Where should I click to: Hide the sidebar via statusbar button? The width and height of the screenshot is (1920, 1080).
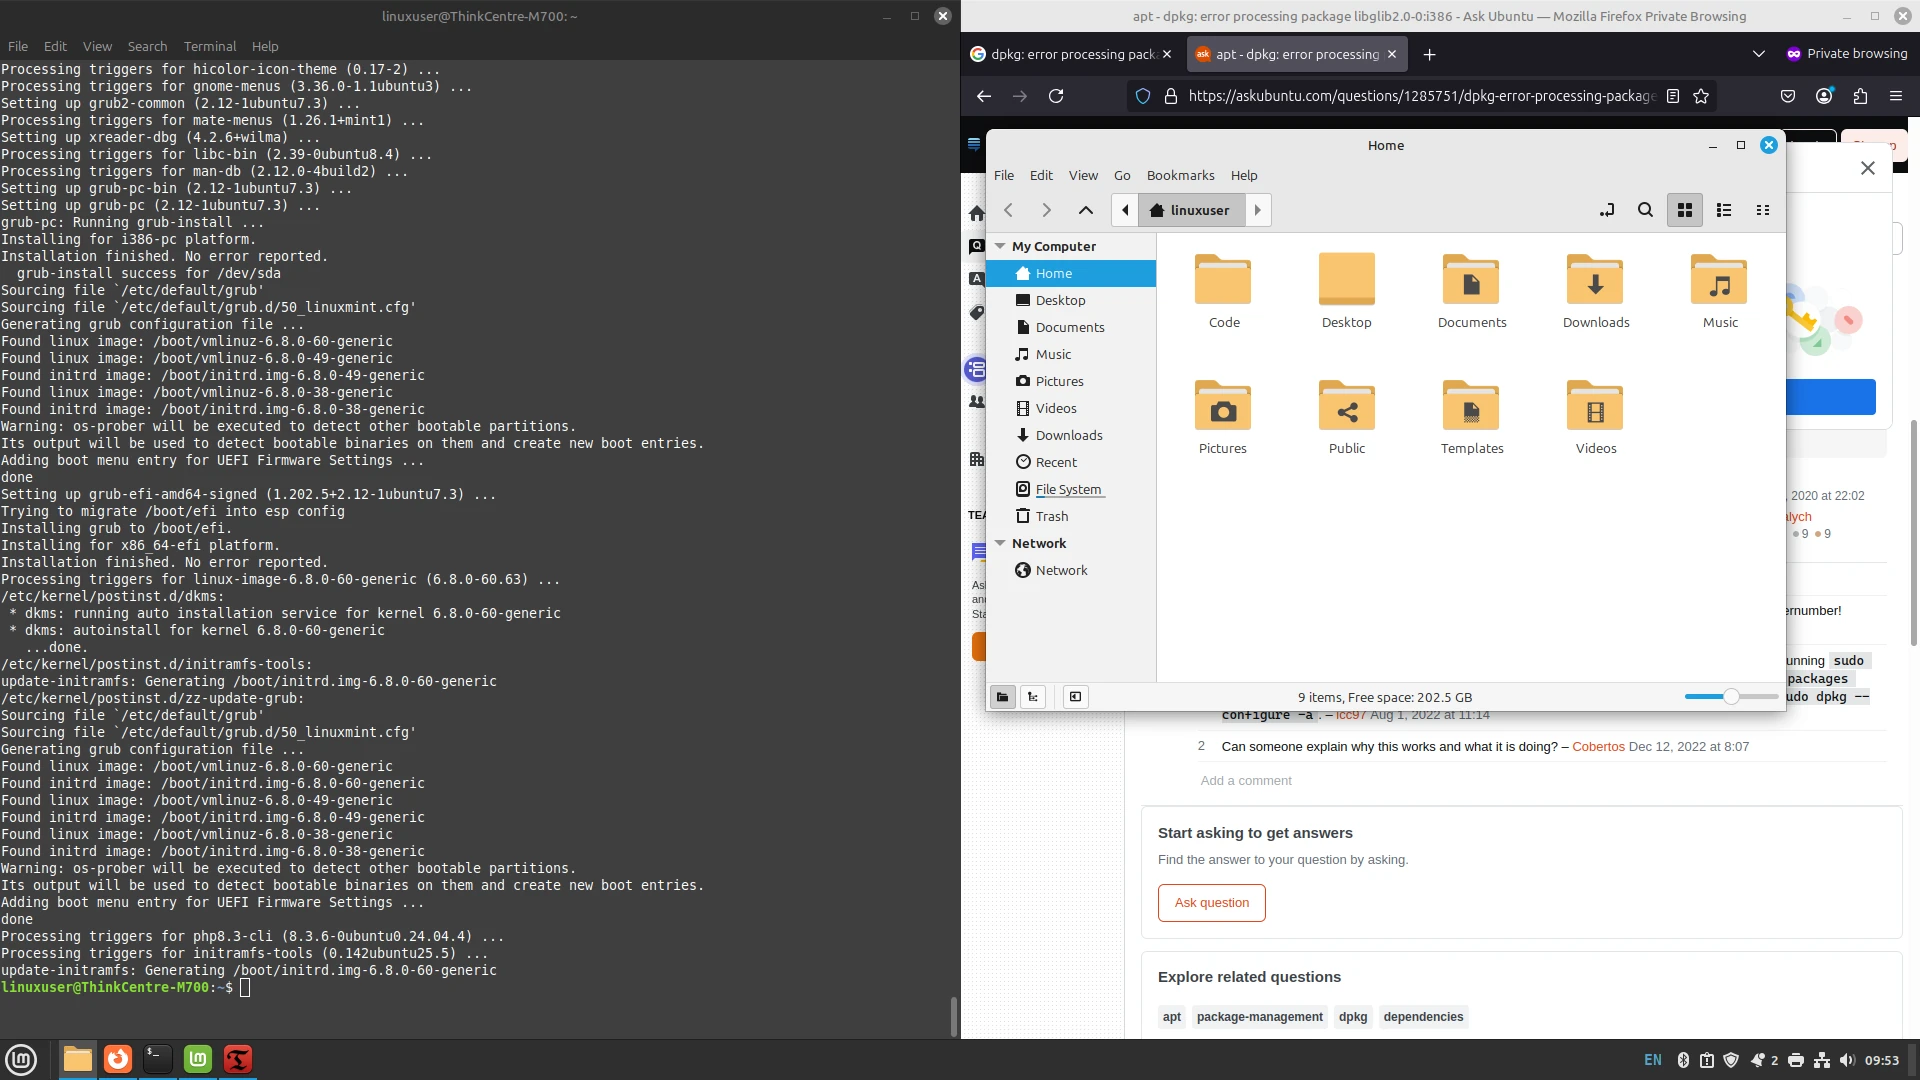(x=1075, y=697)
